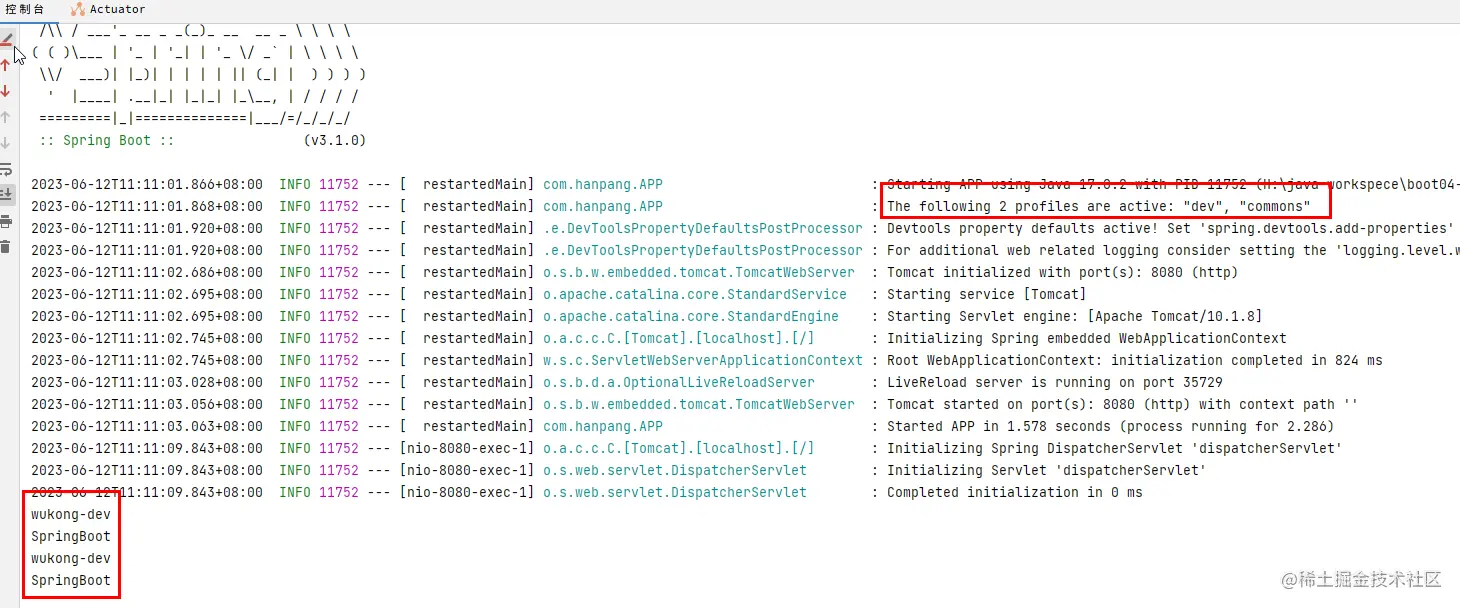
Task: Jump to previous stack trace (red up arrow)
Action: point(6,65)
